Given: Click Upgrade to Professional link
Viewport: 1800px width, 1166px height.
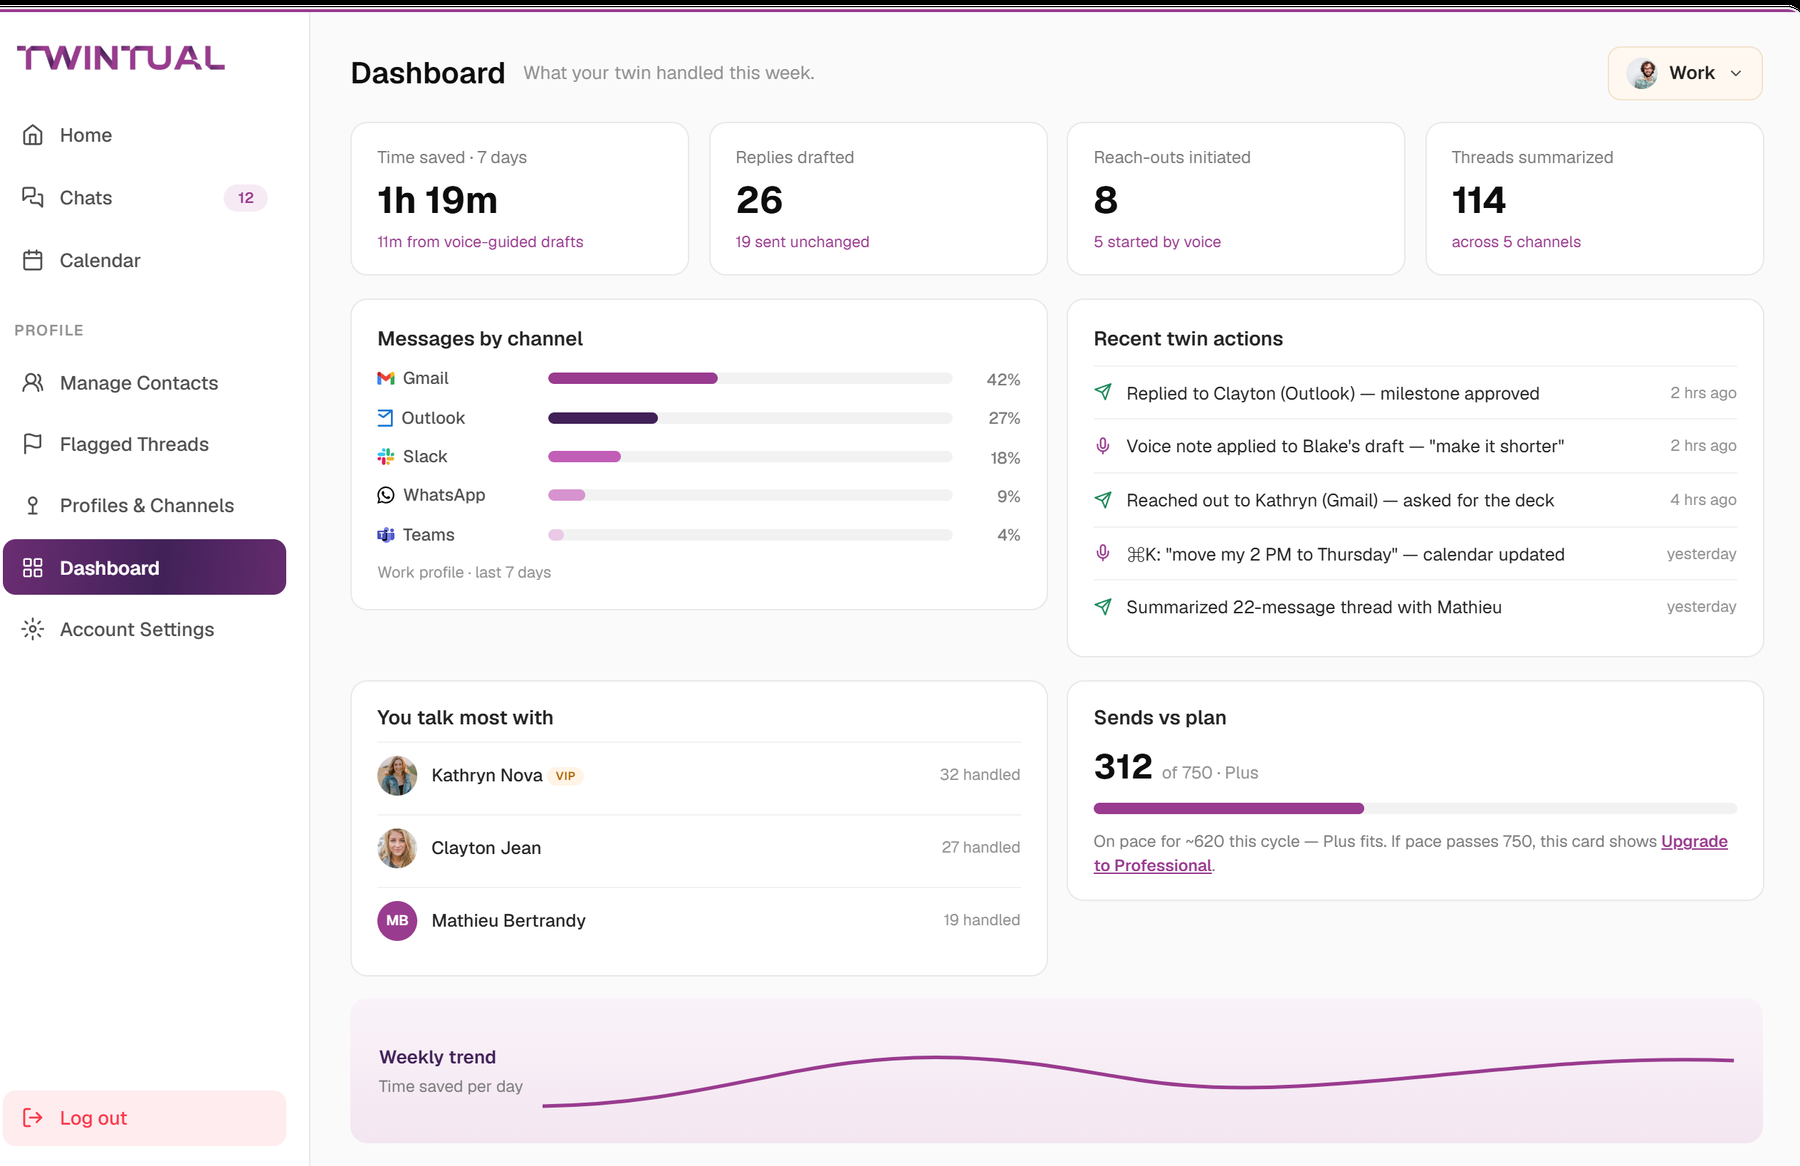Looking at the screenshot, I should tap(1411, 853).
